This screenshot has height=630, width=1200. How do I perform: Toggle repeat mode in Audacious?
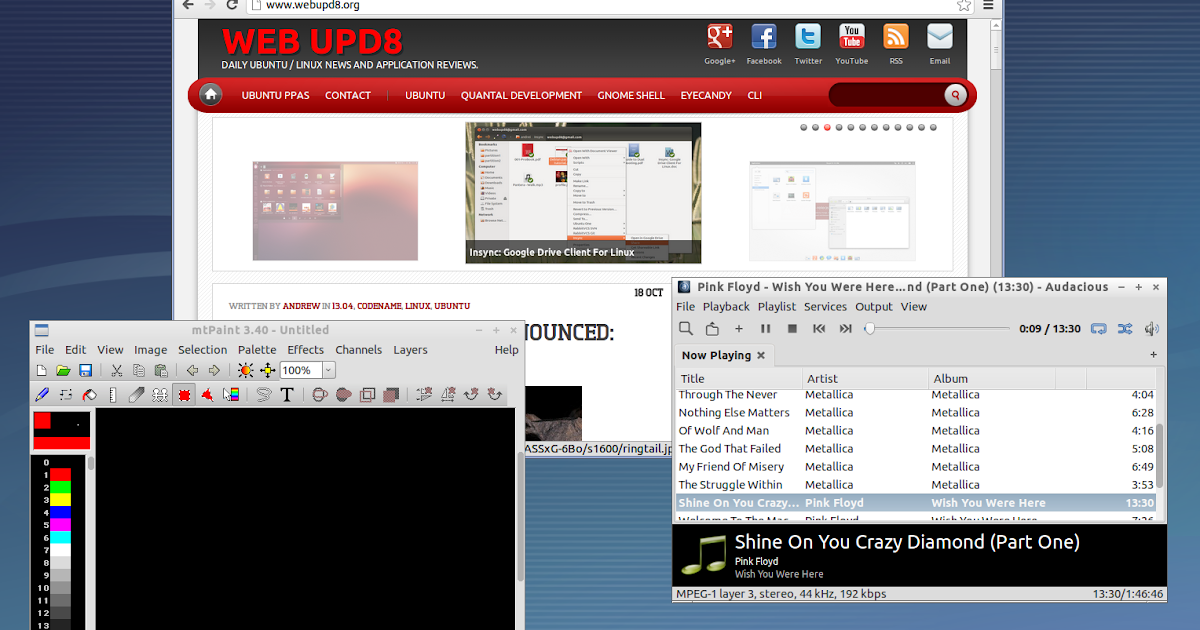(1100, 330)
